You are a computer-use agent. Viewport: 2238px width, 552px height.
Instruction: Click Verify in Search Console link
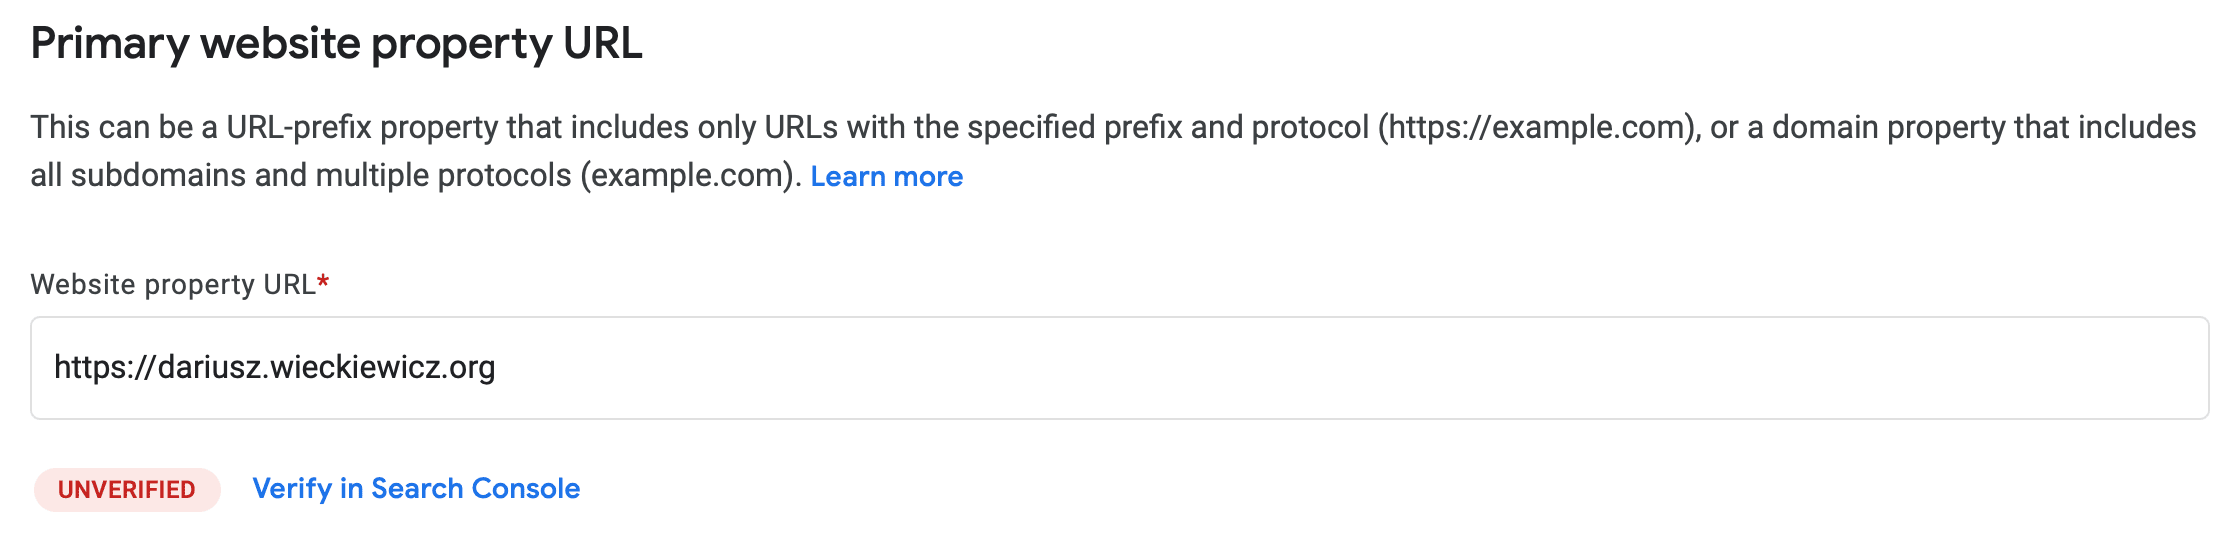[416, 489]
